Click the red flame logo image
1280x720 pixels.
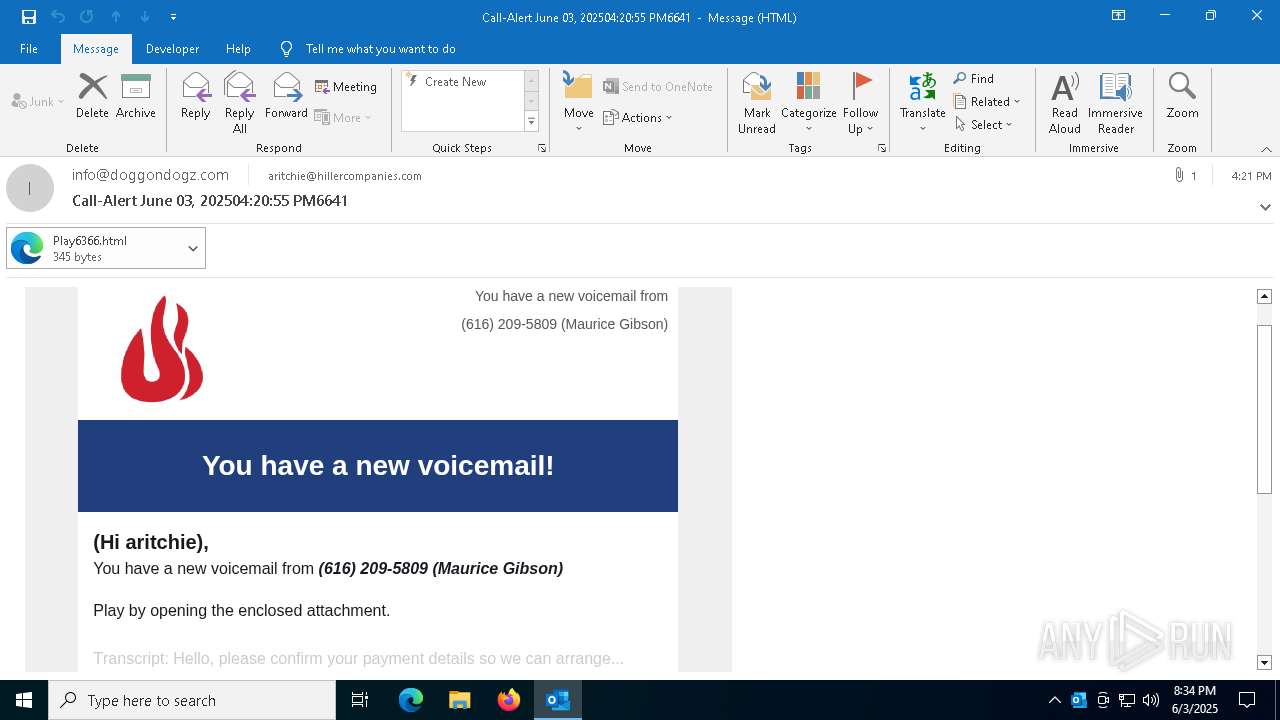[x=162, y=349]
